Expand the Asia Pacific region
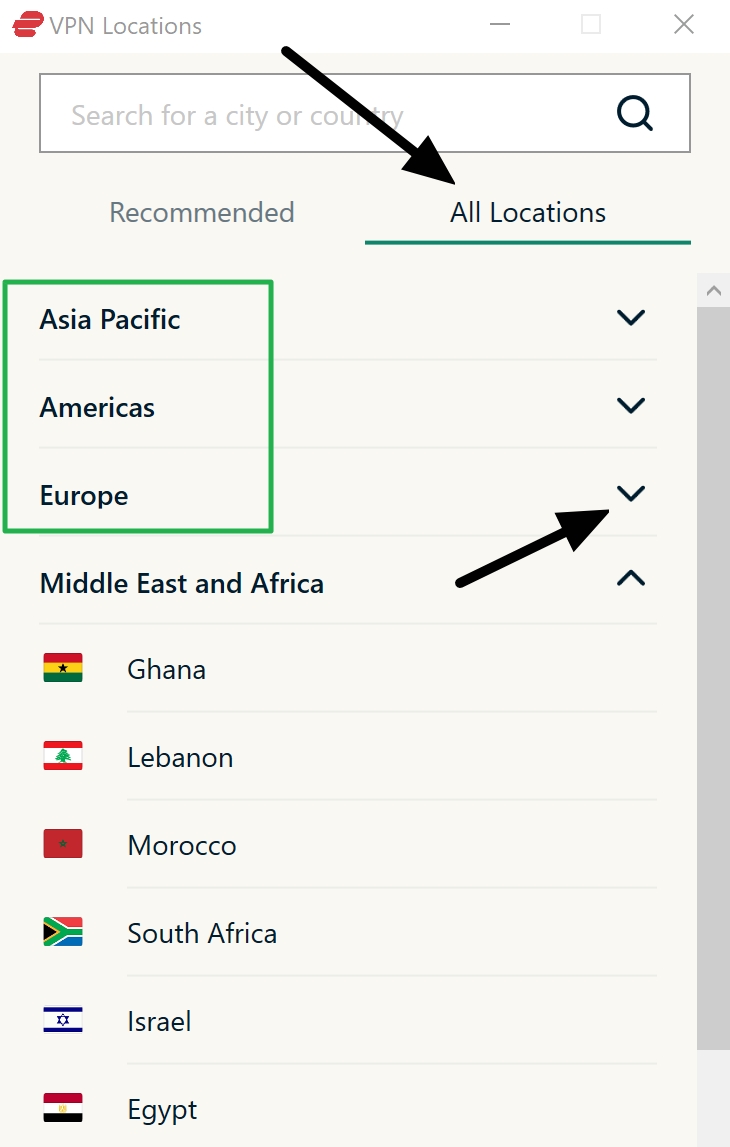 [630, 317]
